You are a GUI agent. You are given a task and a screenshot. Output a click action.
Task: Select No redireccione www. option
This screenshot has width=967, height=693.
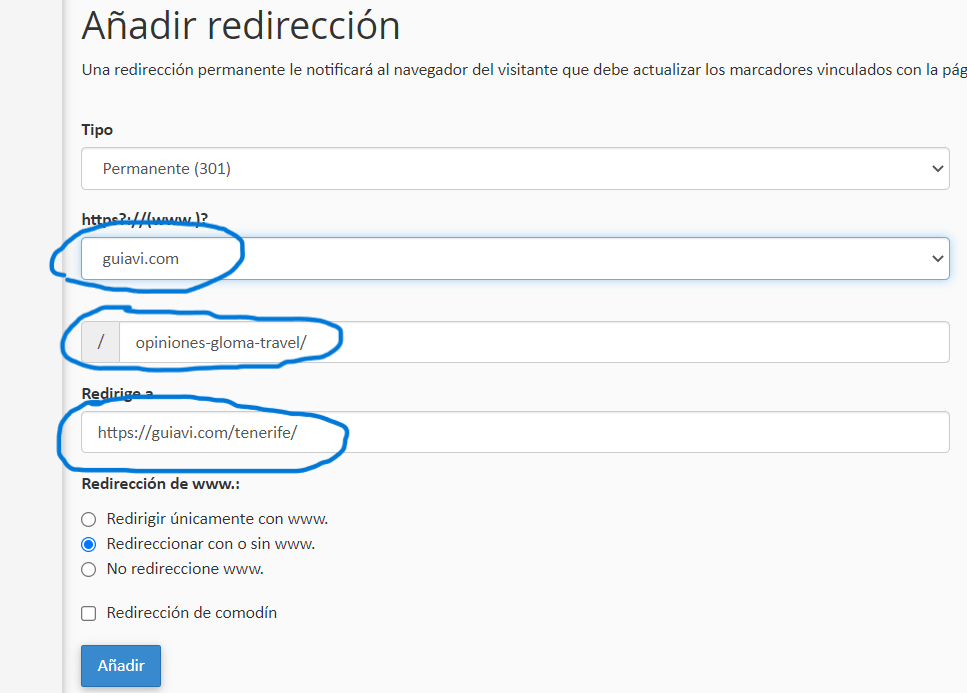89,569
